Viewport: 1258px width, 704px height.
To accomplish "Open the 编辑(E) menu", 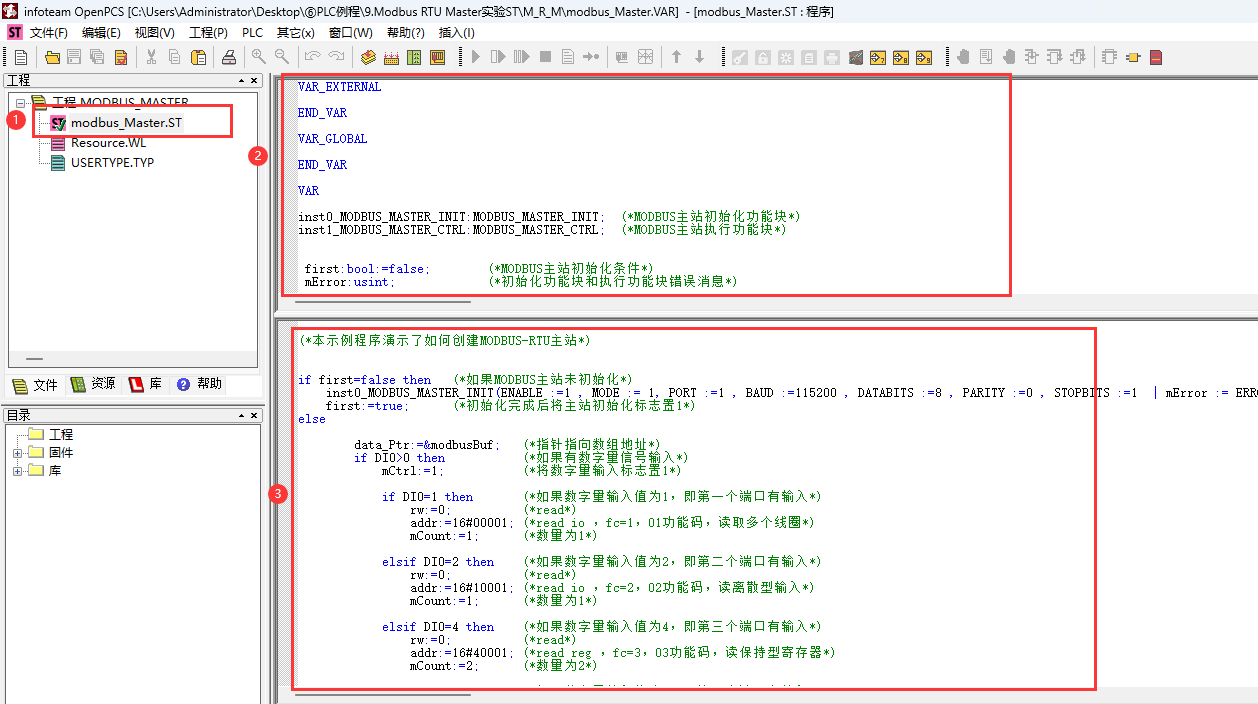I will (101, 32).
